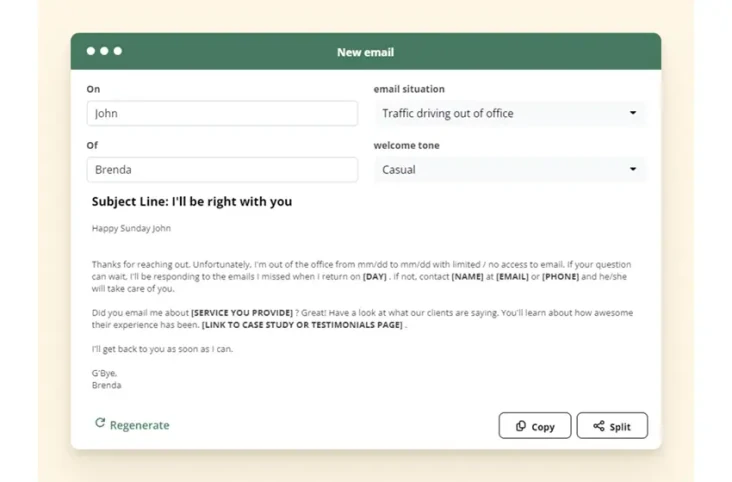Click the Brenda signature text
The width and height of the screenshot is (732, 482).
(x=106, y=385)
